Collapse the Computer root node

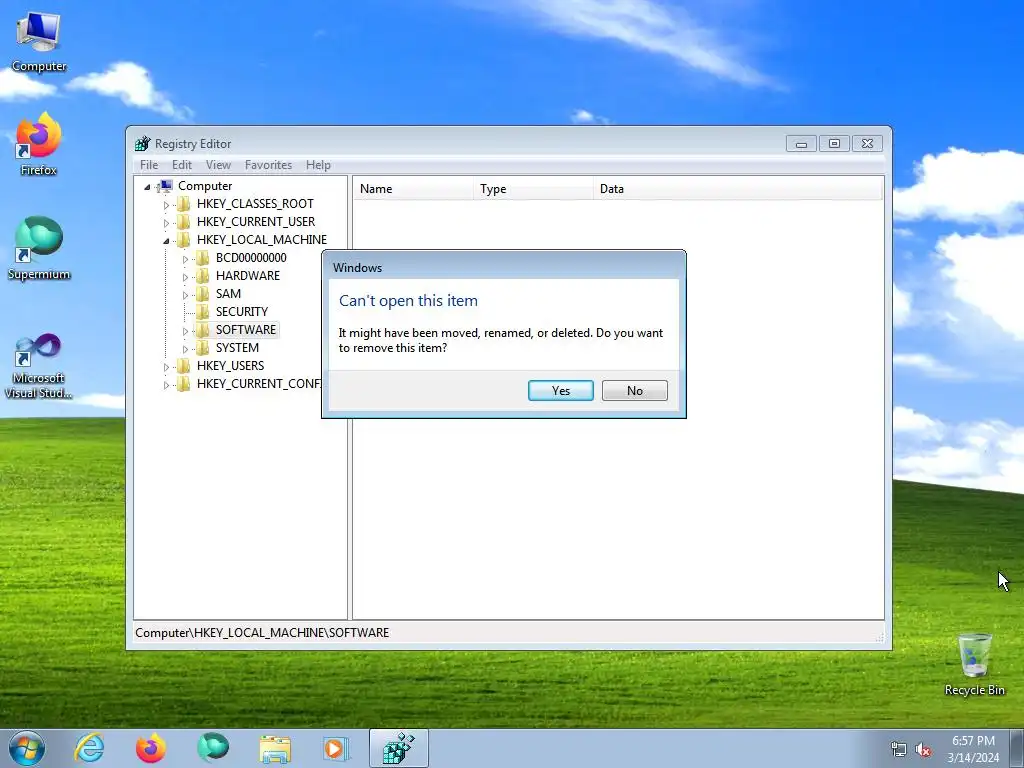[148, 187]
